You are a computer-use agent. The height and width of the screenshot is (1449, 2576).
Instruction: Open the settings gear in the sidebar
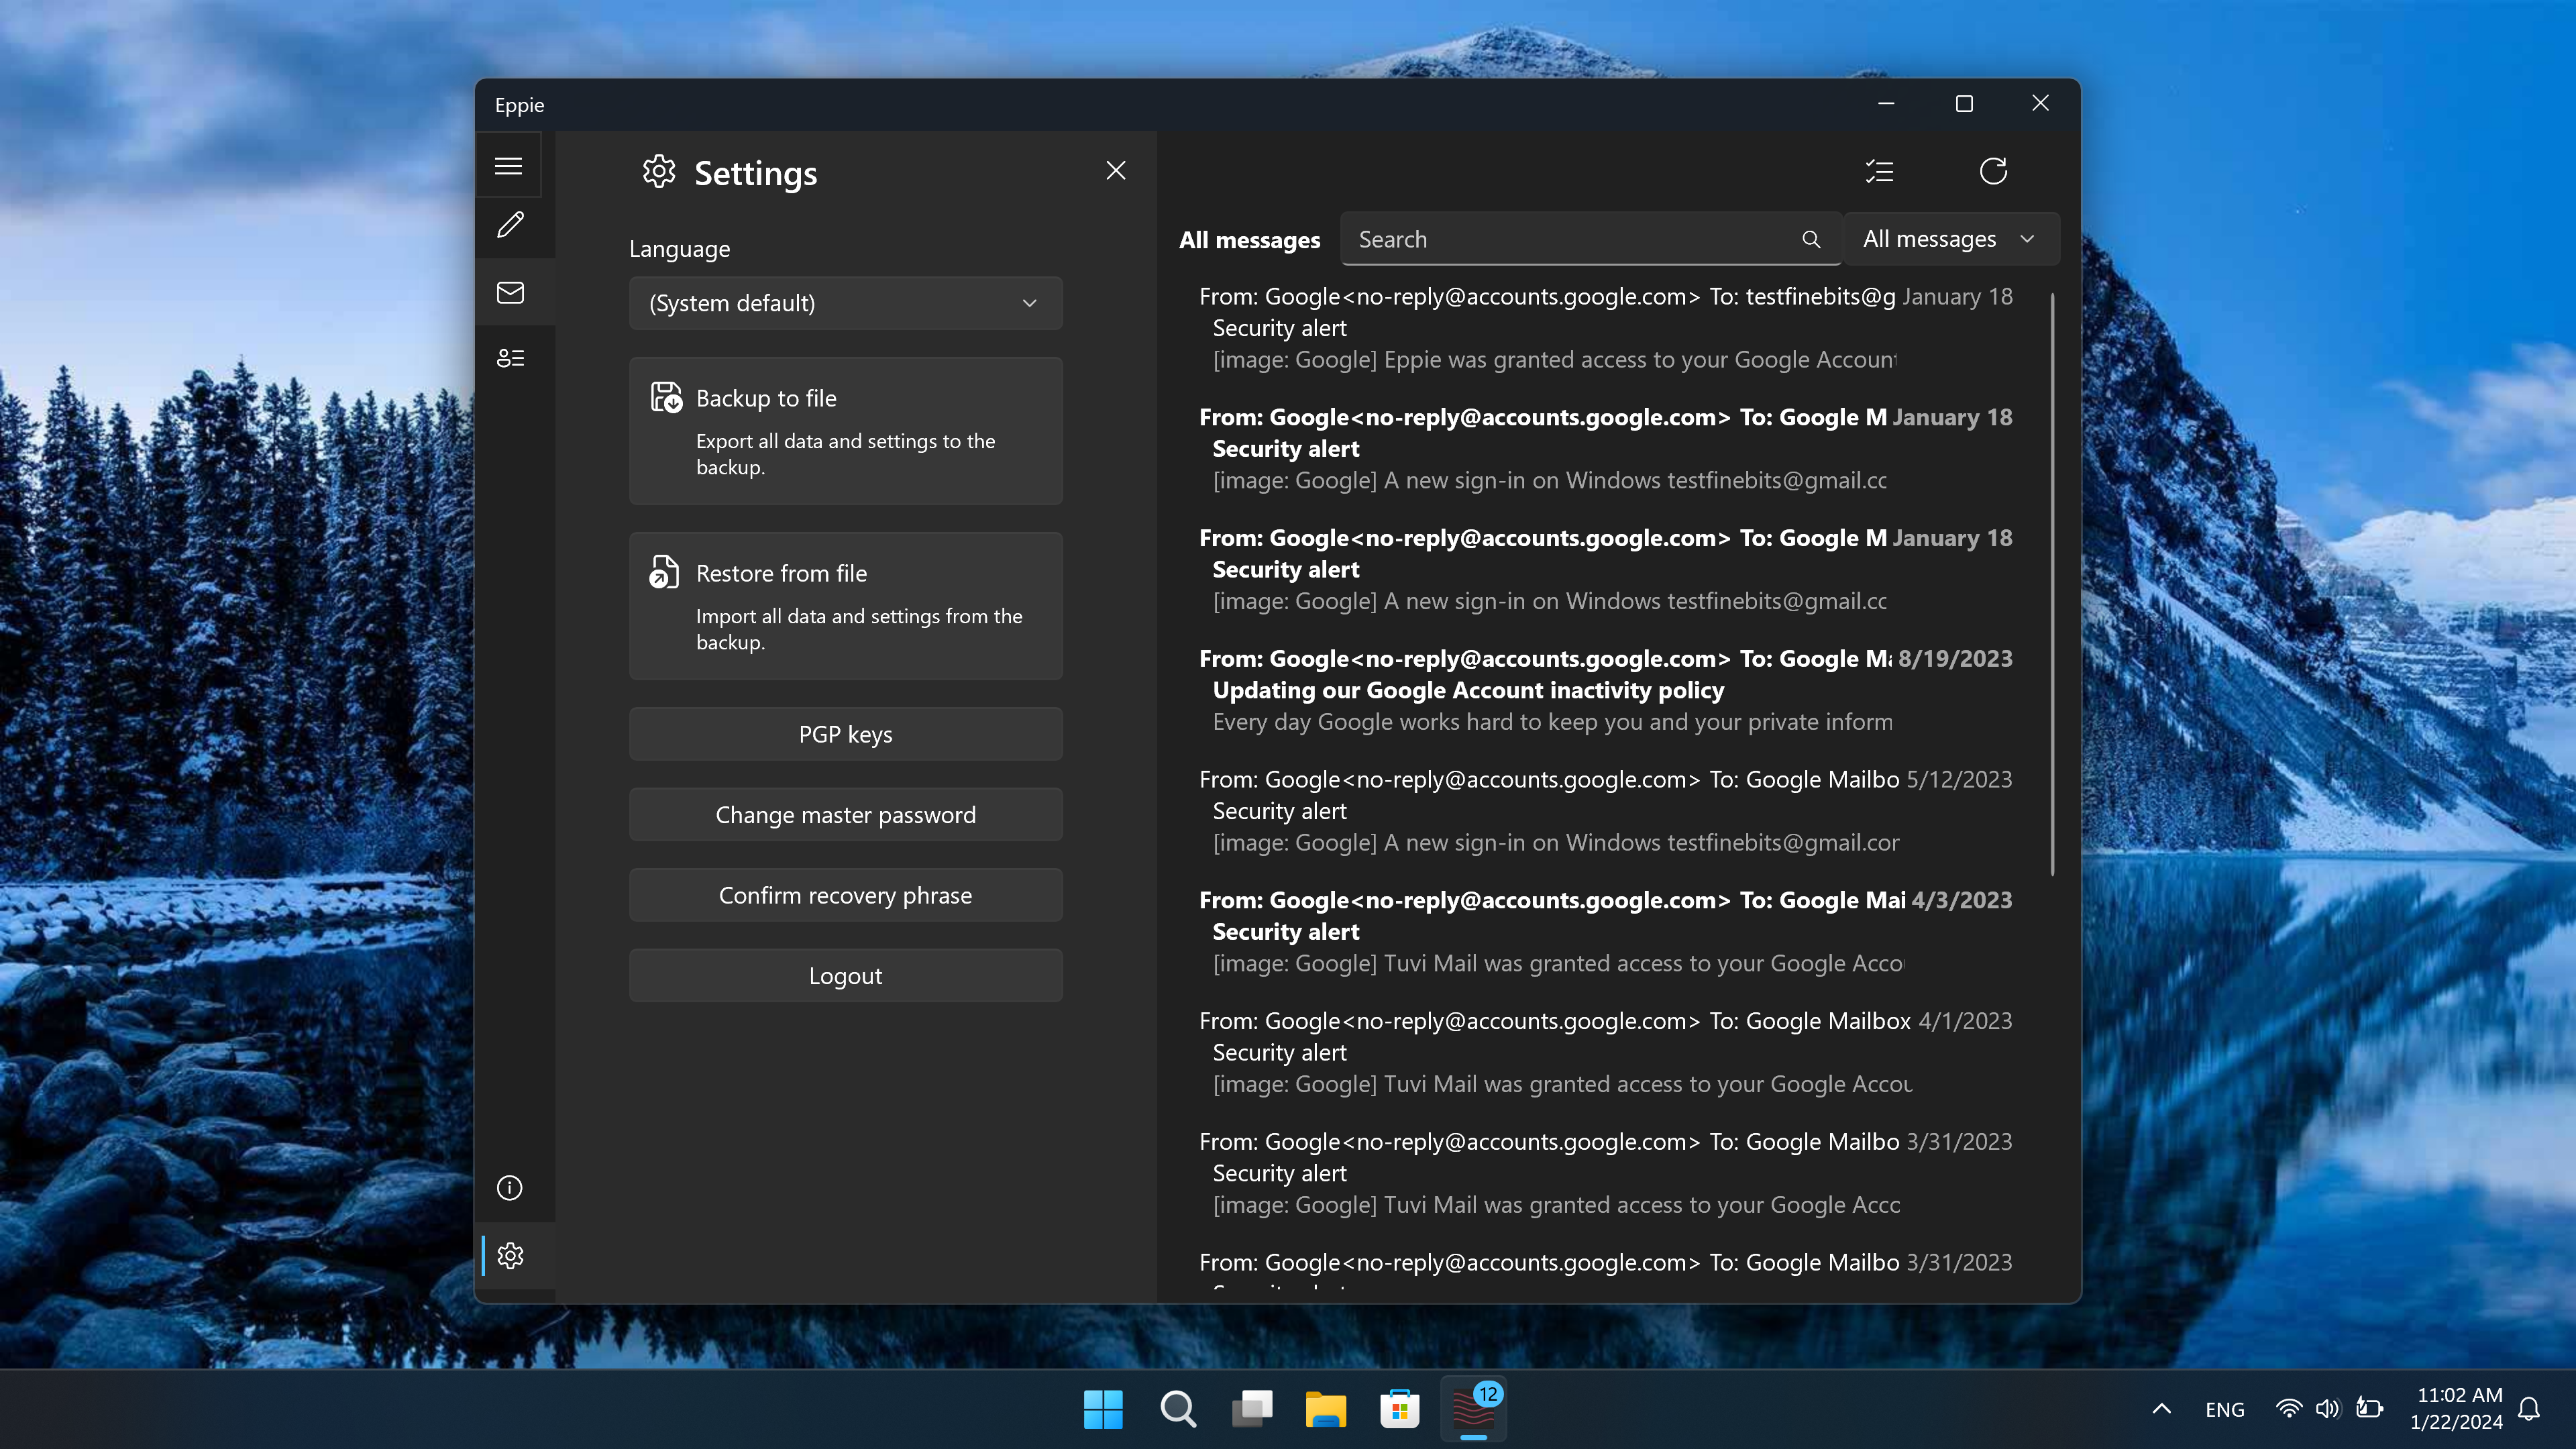click(511, 1255)
